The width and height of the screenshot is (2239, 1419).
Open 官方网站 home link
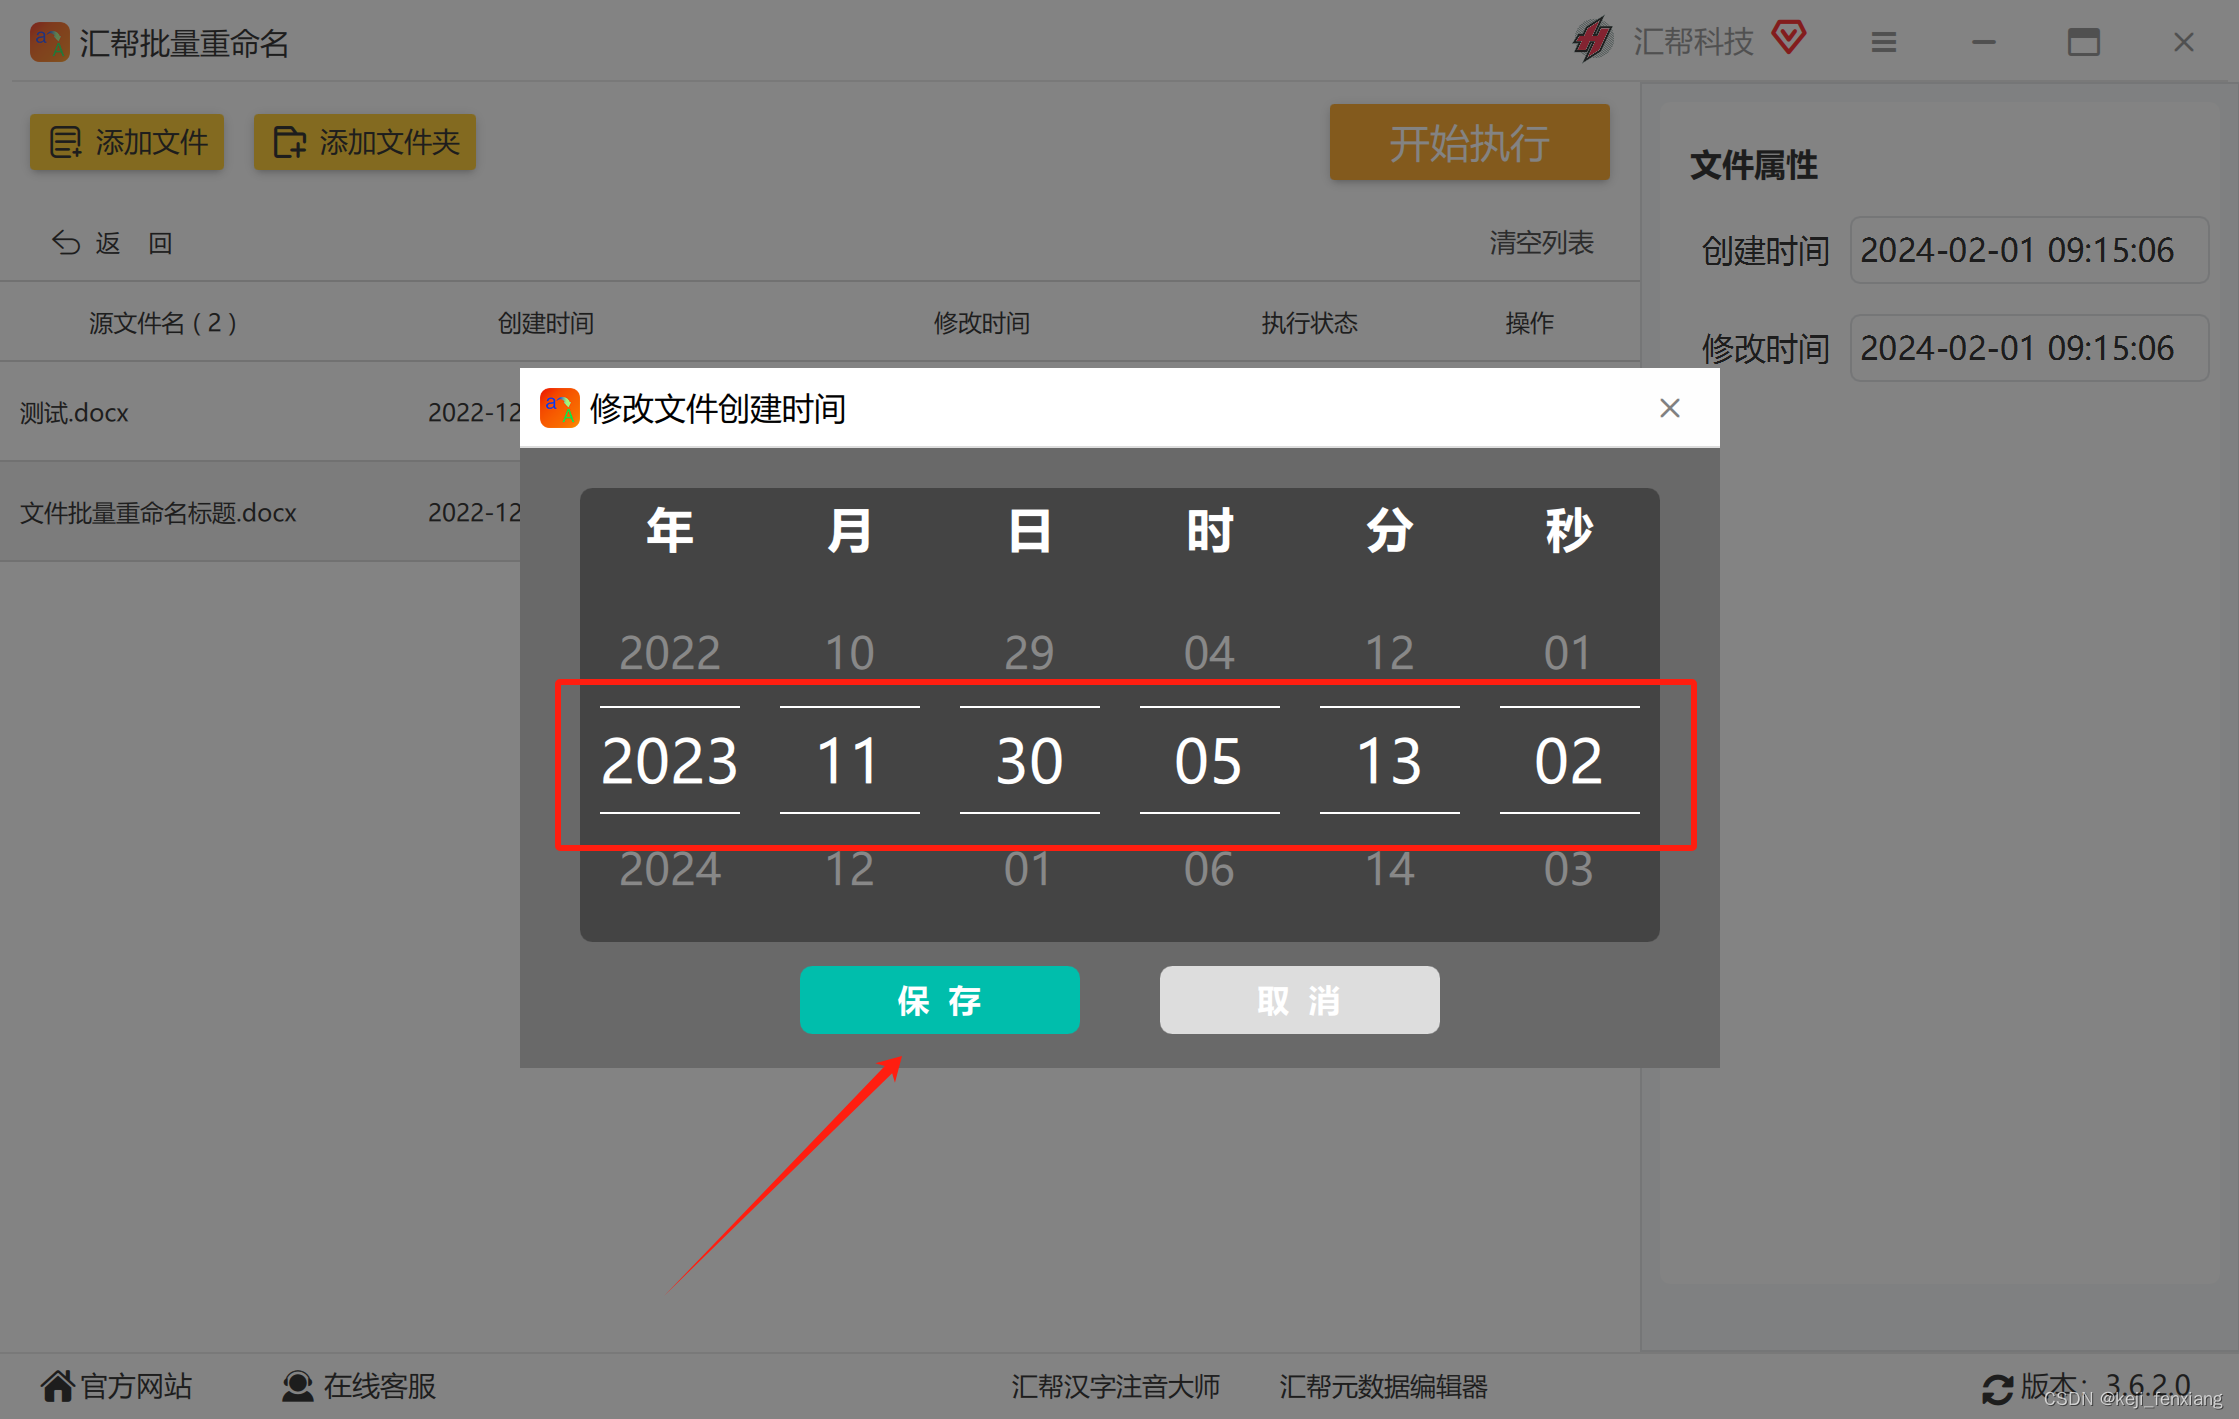point(116,1386)
